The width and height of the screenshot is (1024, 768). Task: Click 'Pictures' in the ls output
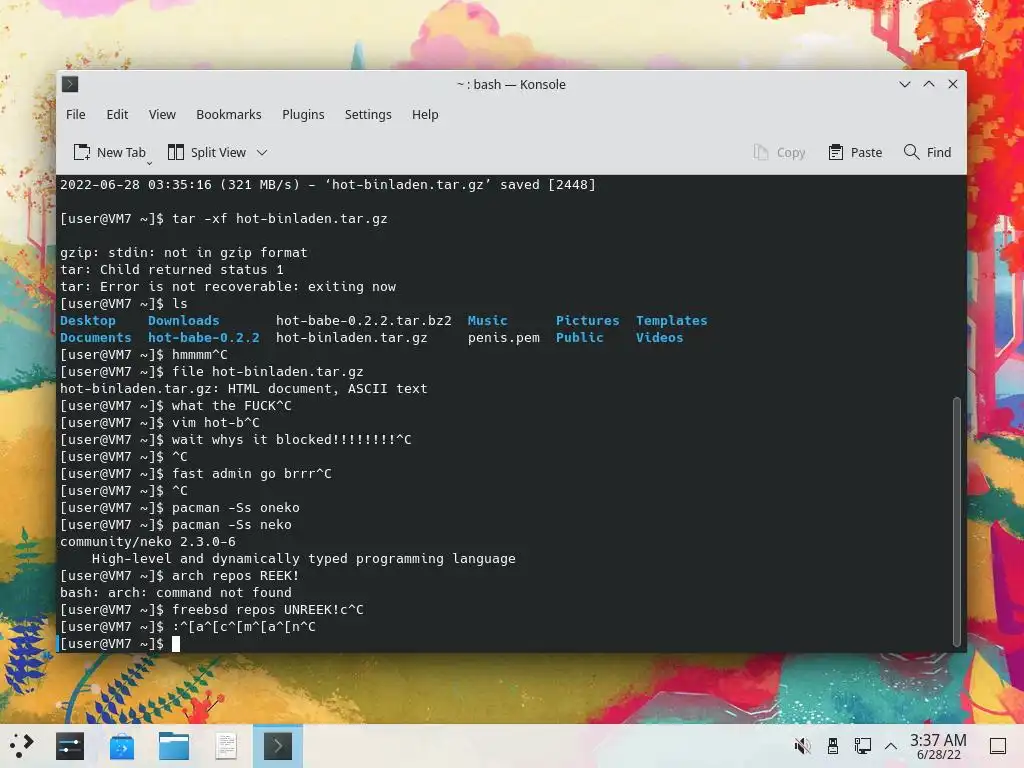(587, 321)
